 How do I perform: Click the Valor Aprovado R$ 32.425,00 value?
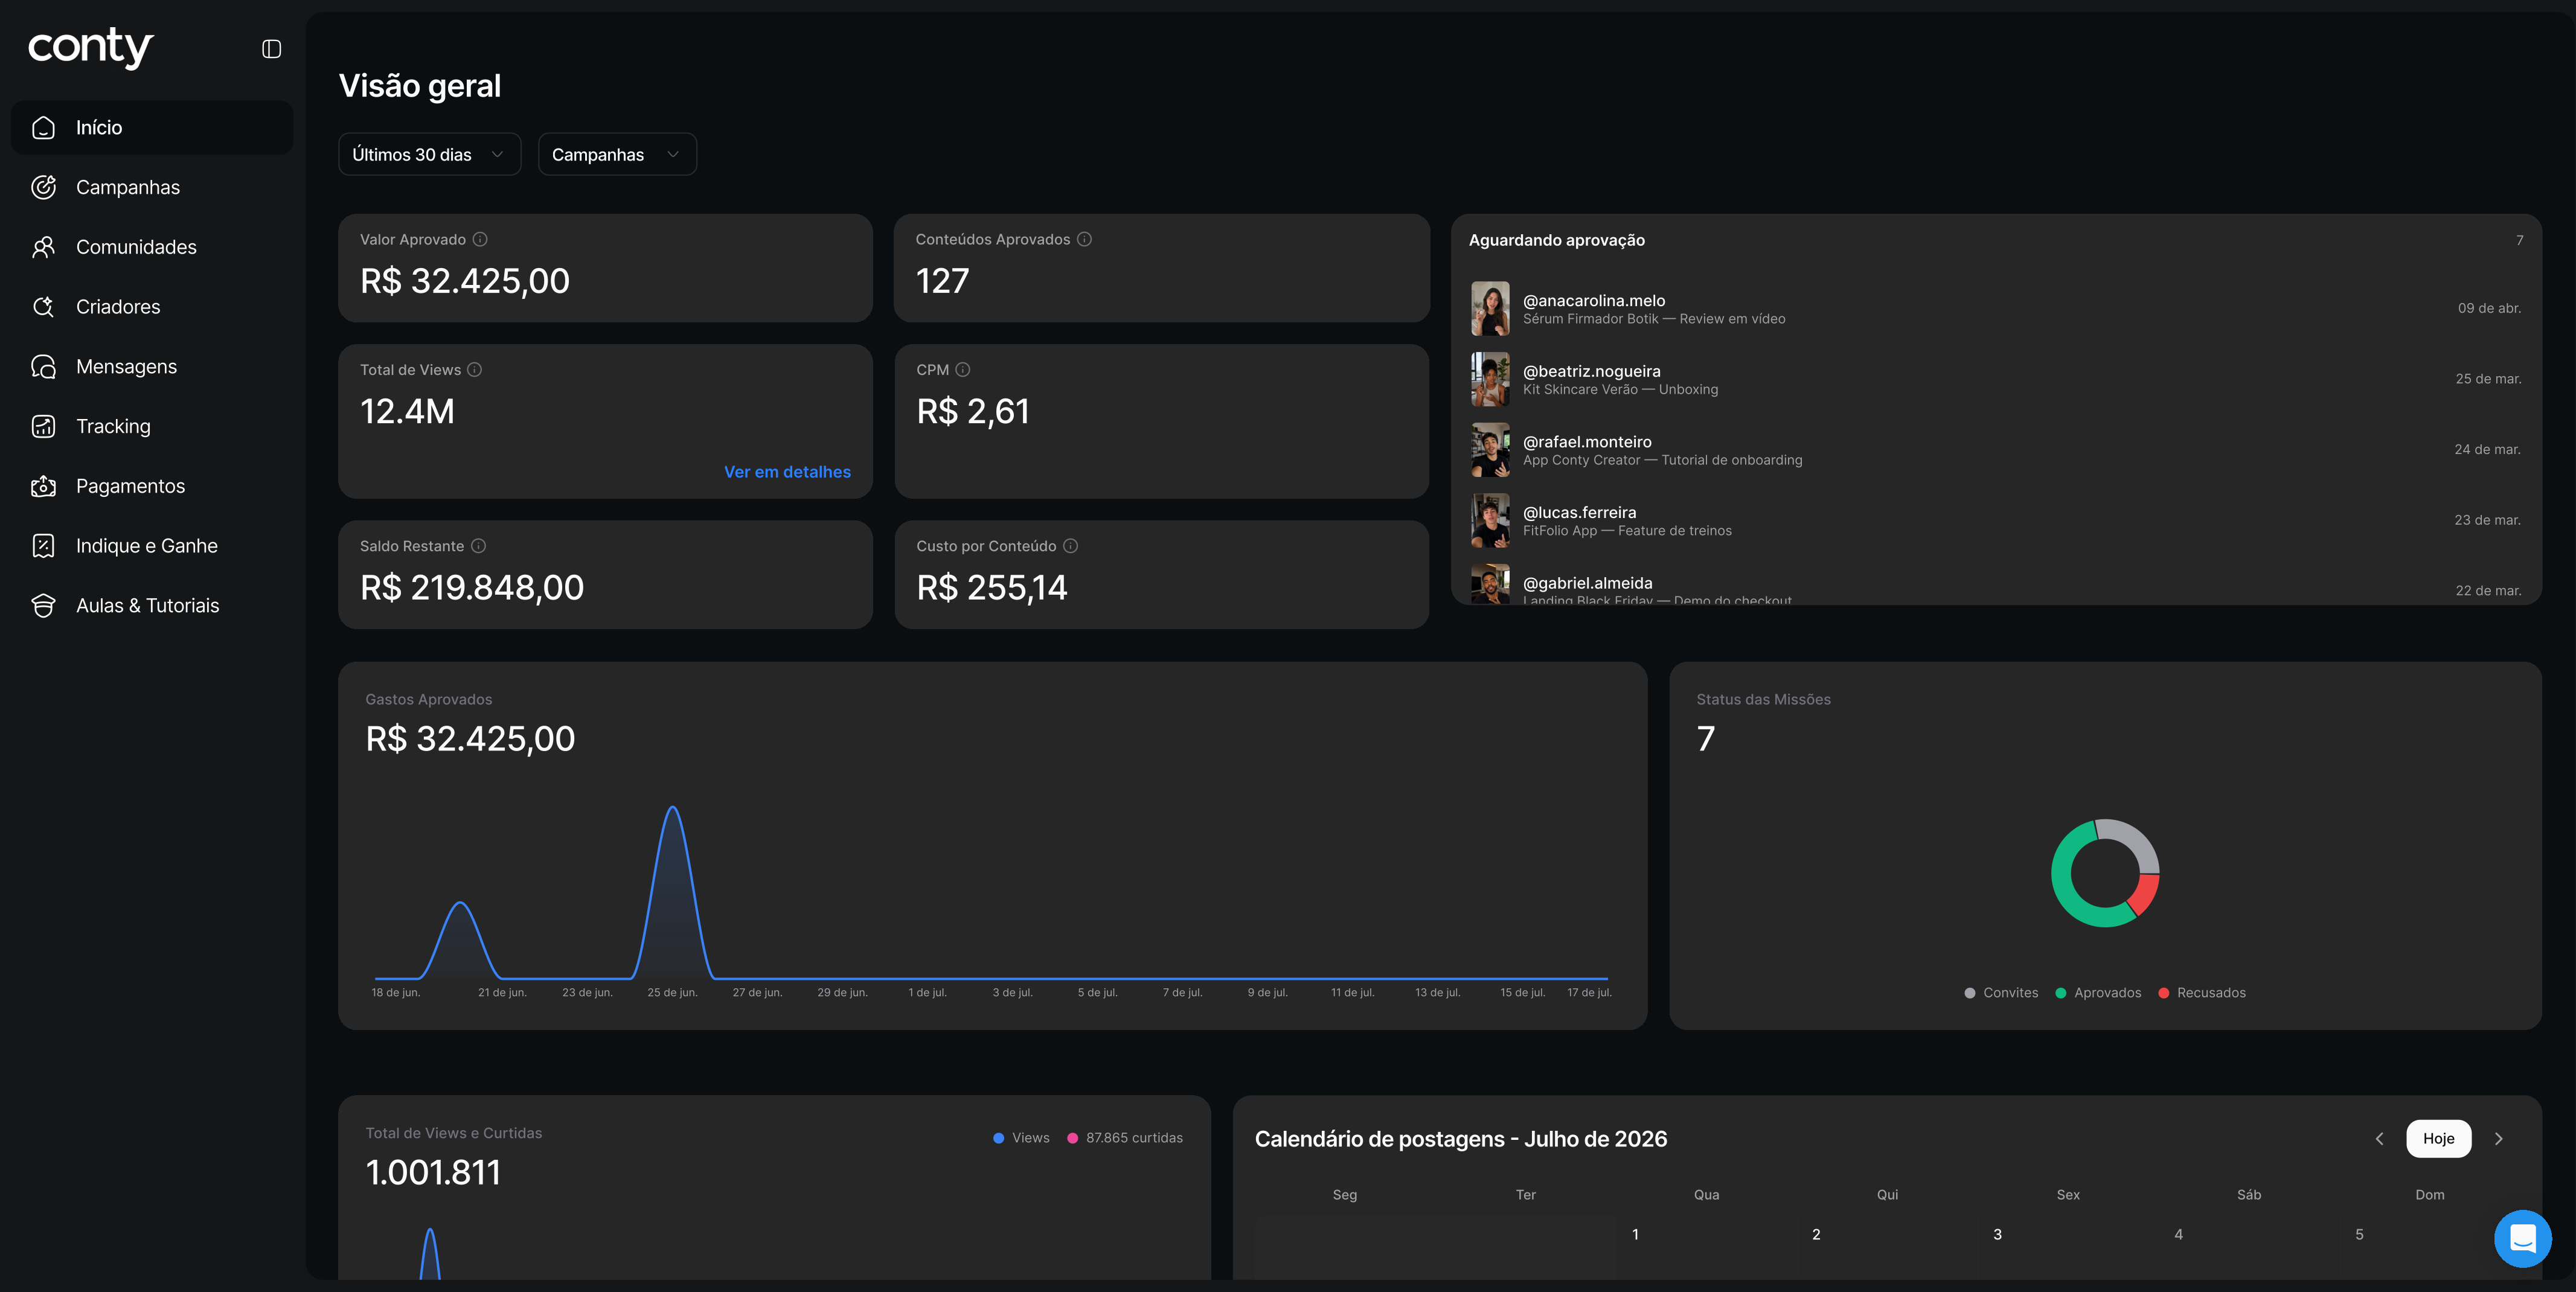465,281
